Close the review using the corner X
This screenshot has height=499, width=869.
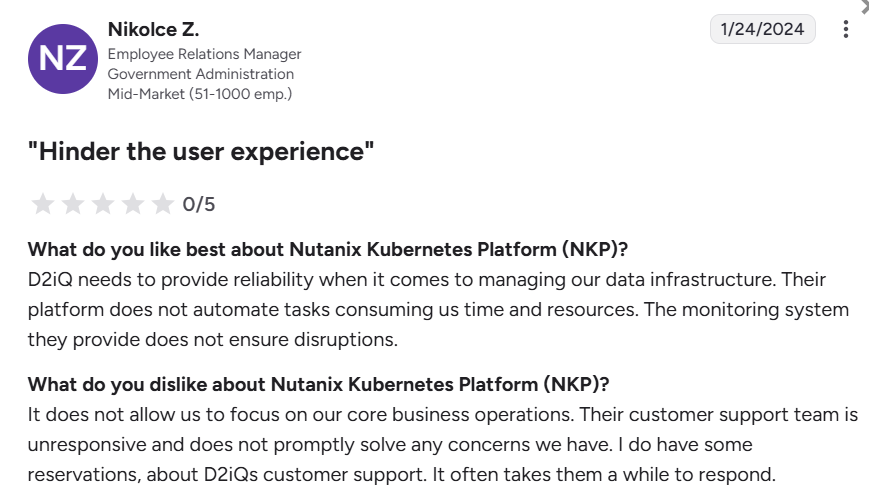(x=863, y=4)
